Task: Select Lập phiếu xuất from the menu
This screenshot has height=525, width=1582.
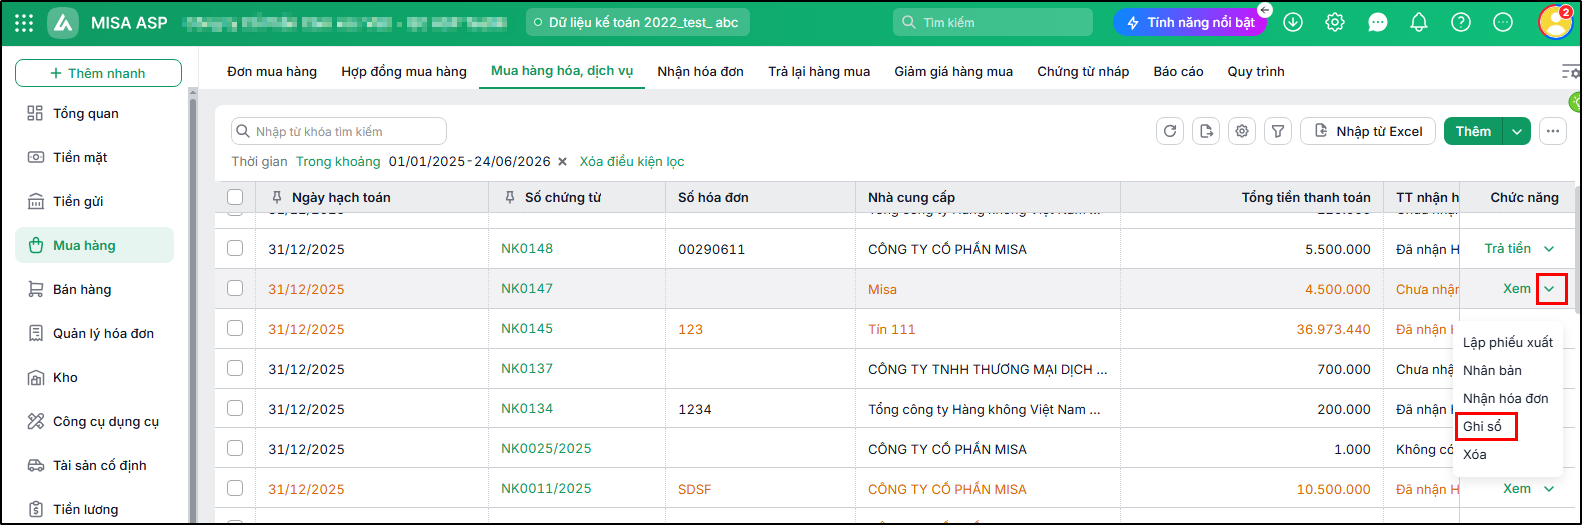Action: 1508,342
